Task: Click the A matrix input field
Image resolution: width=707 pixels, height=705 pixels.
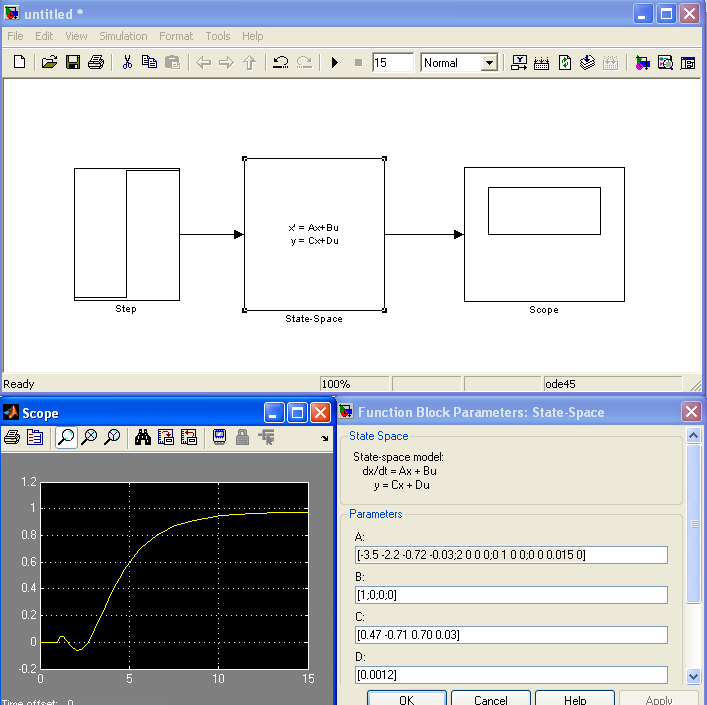Action: tap(511, 555)
